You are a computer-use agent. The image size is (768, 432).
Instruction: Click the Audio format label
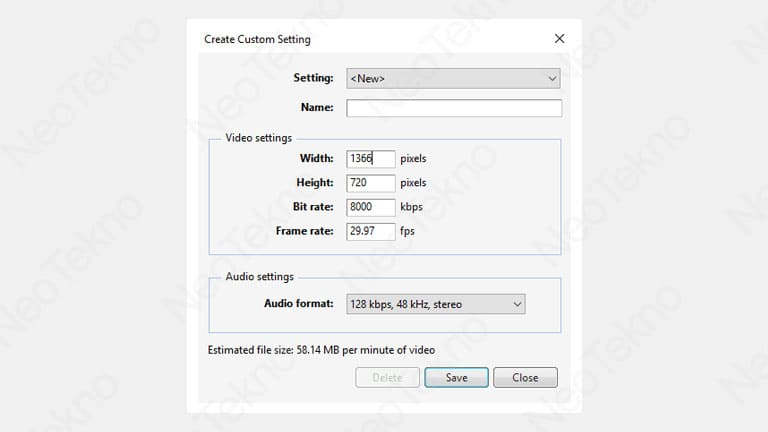click(x=298, y=304)
